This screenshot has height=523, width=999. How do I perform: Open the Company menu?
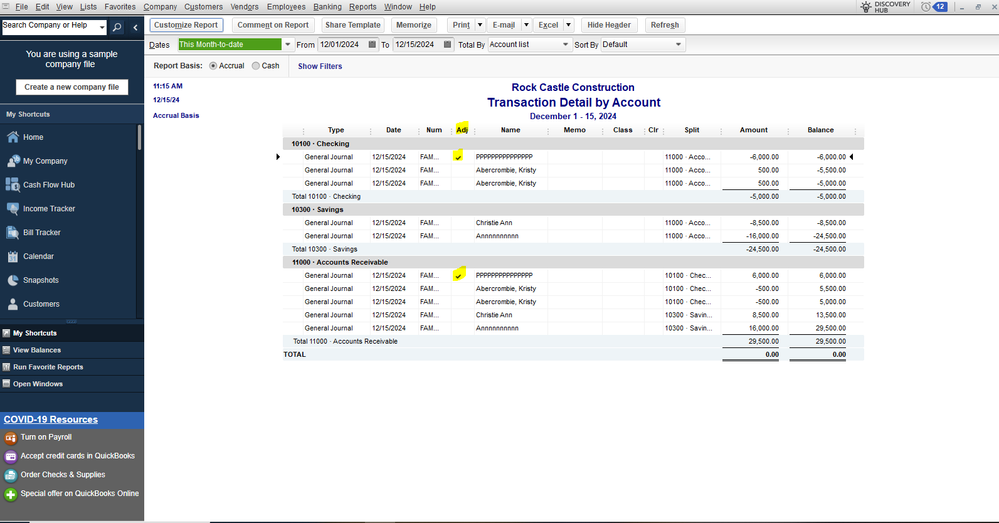(x=160, y=7)
